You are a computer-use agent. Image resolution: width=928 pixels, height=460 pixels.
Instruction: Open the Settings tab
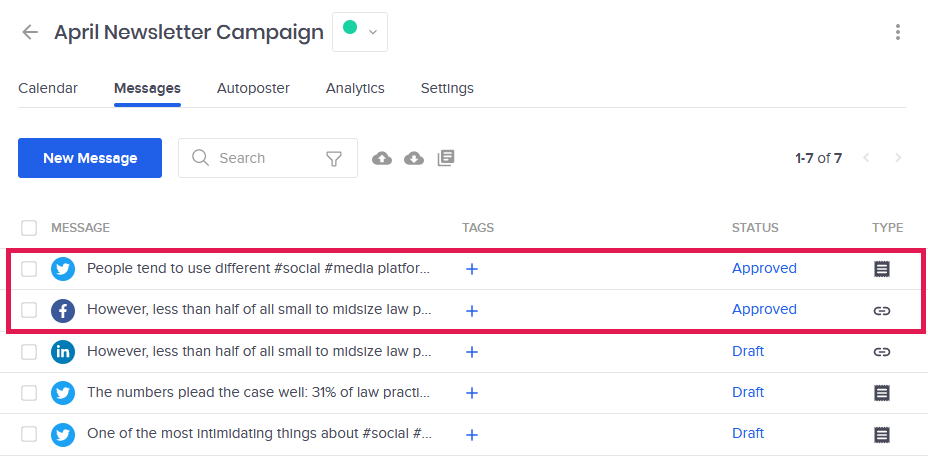pyautogui.click(x=447, y=88)
